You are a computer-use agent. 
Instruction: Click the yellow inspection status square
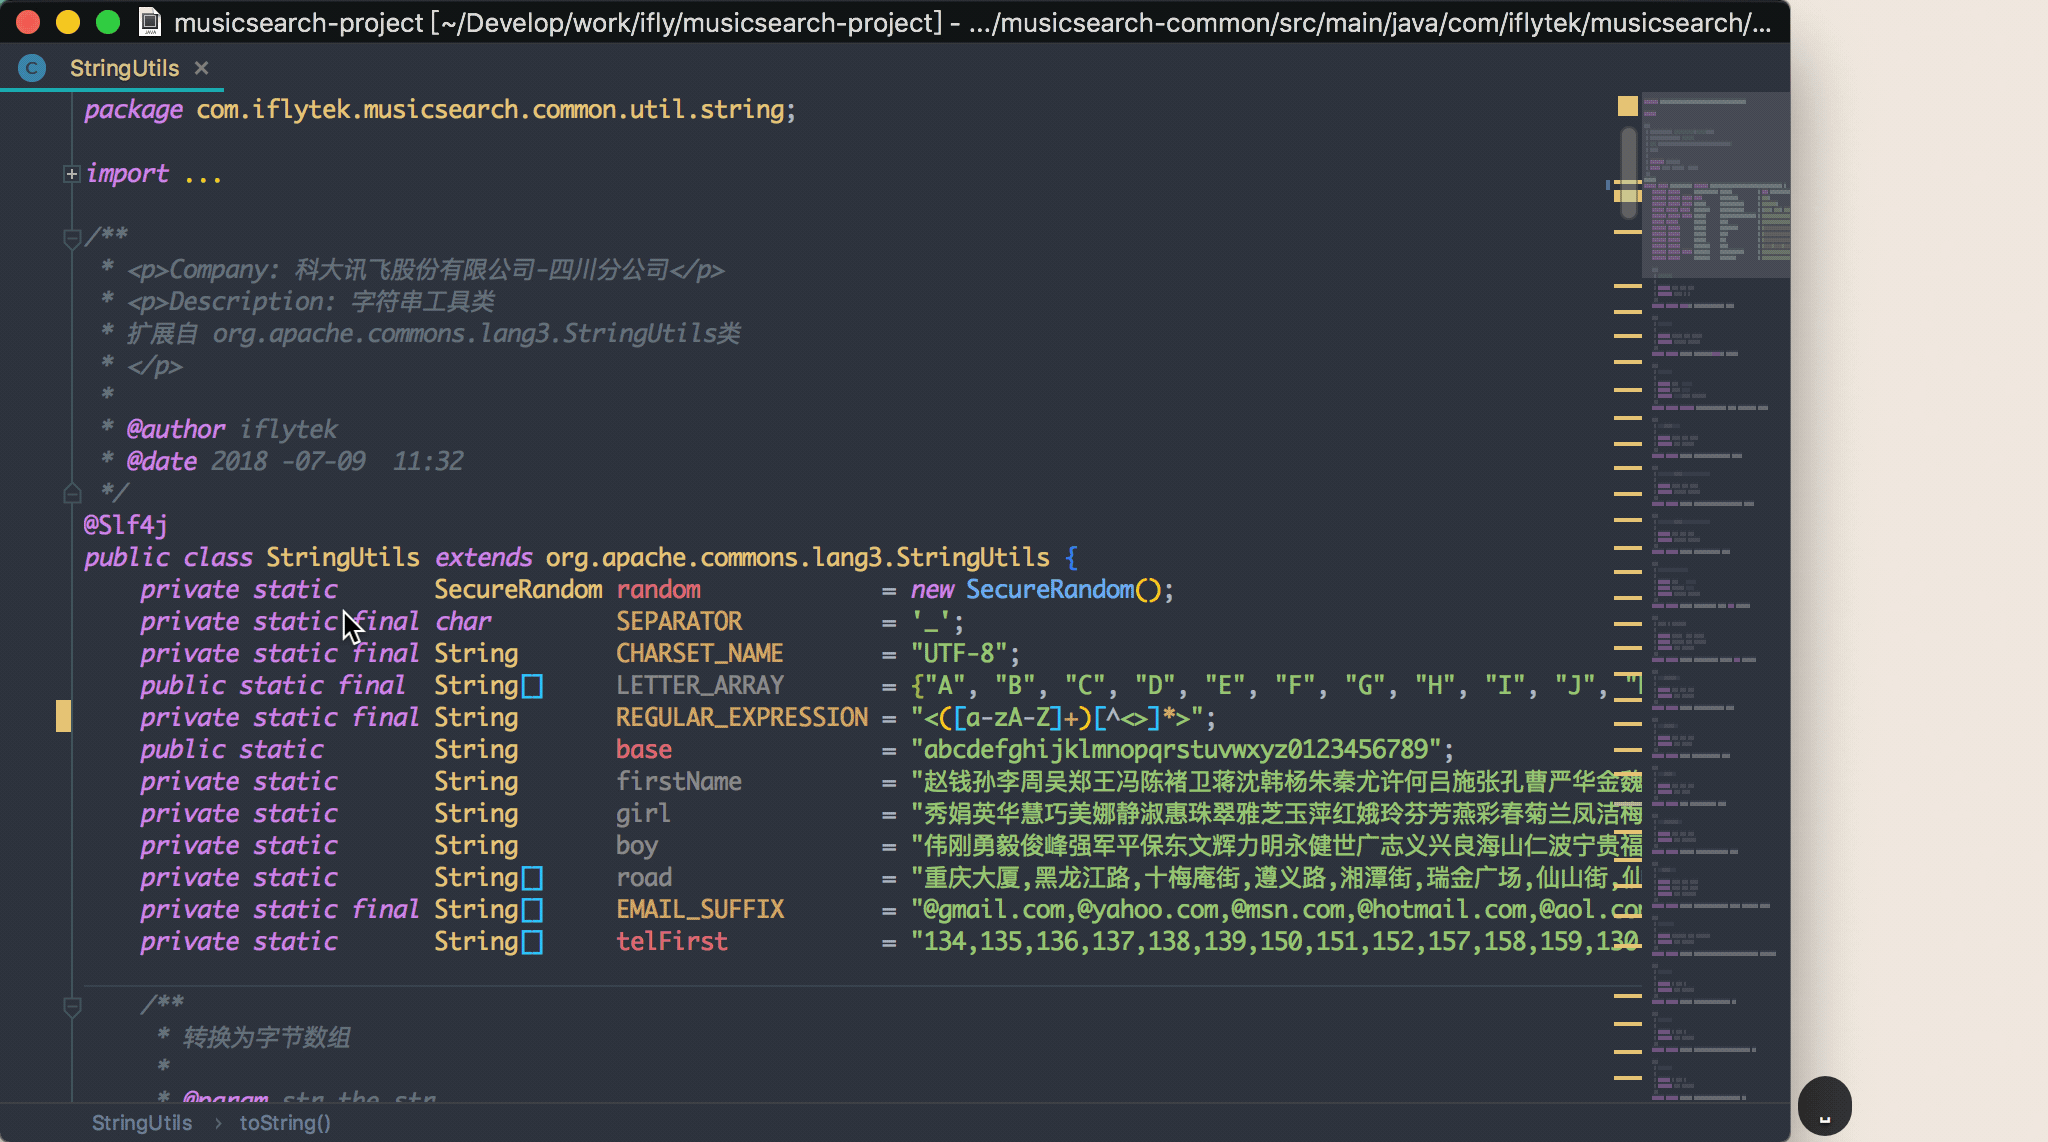(x=1627, y=106)
